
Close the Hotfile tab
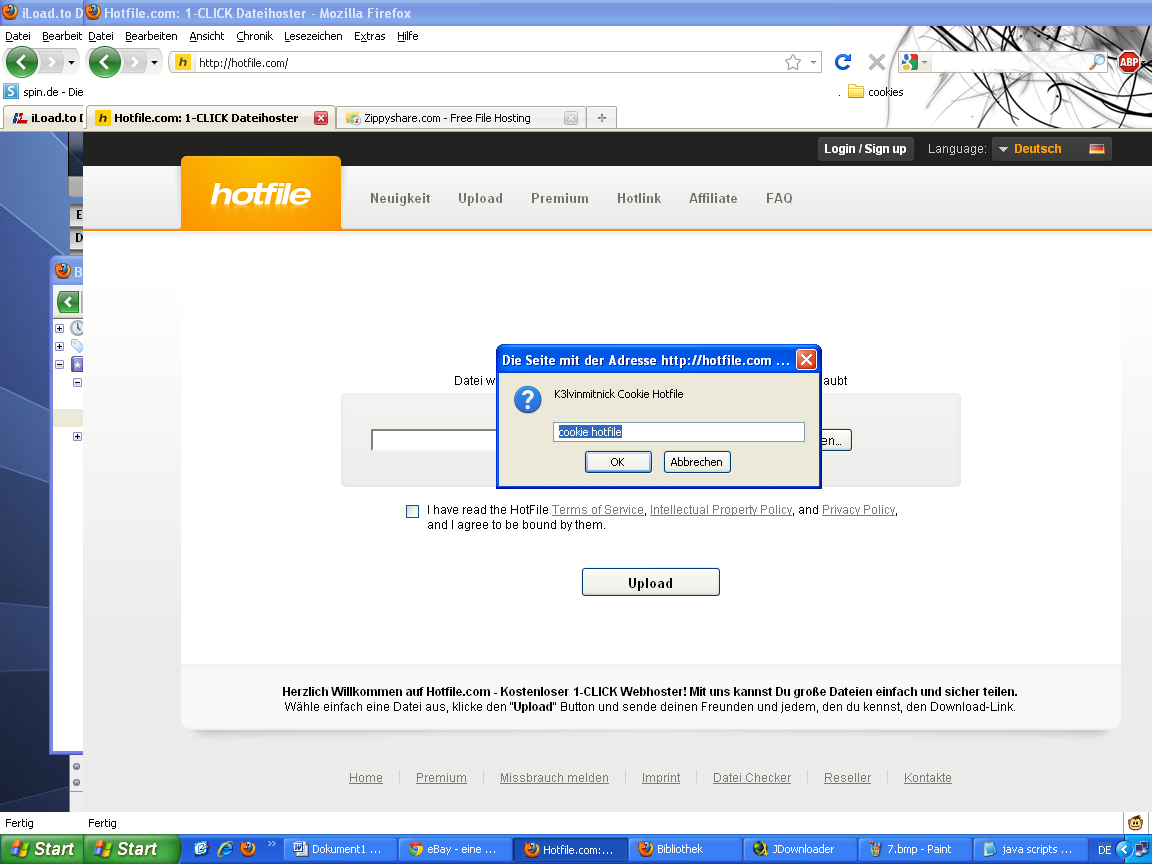click(321, 118)
